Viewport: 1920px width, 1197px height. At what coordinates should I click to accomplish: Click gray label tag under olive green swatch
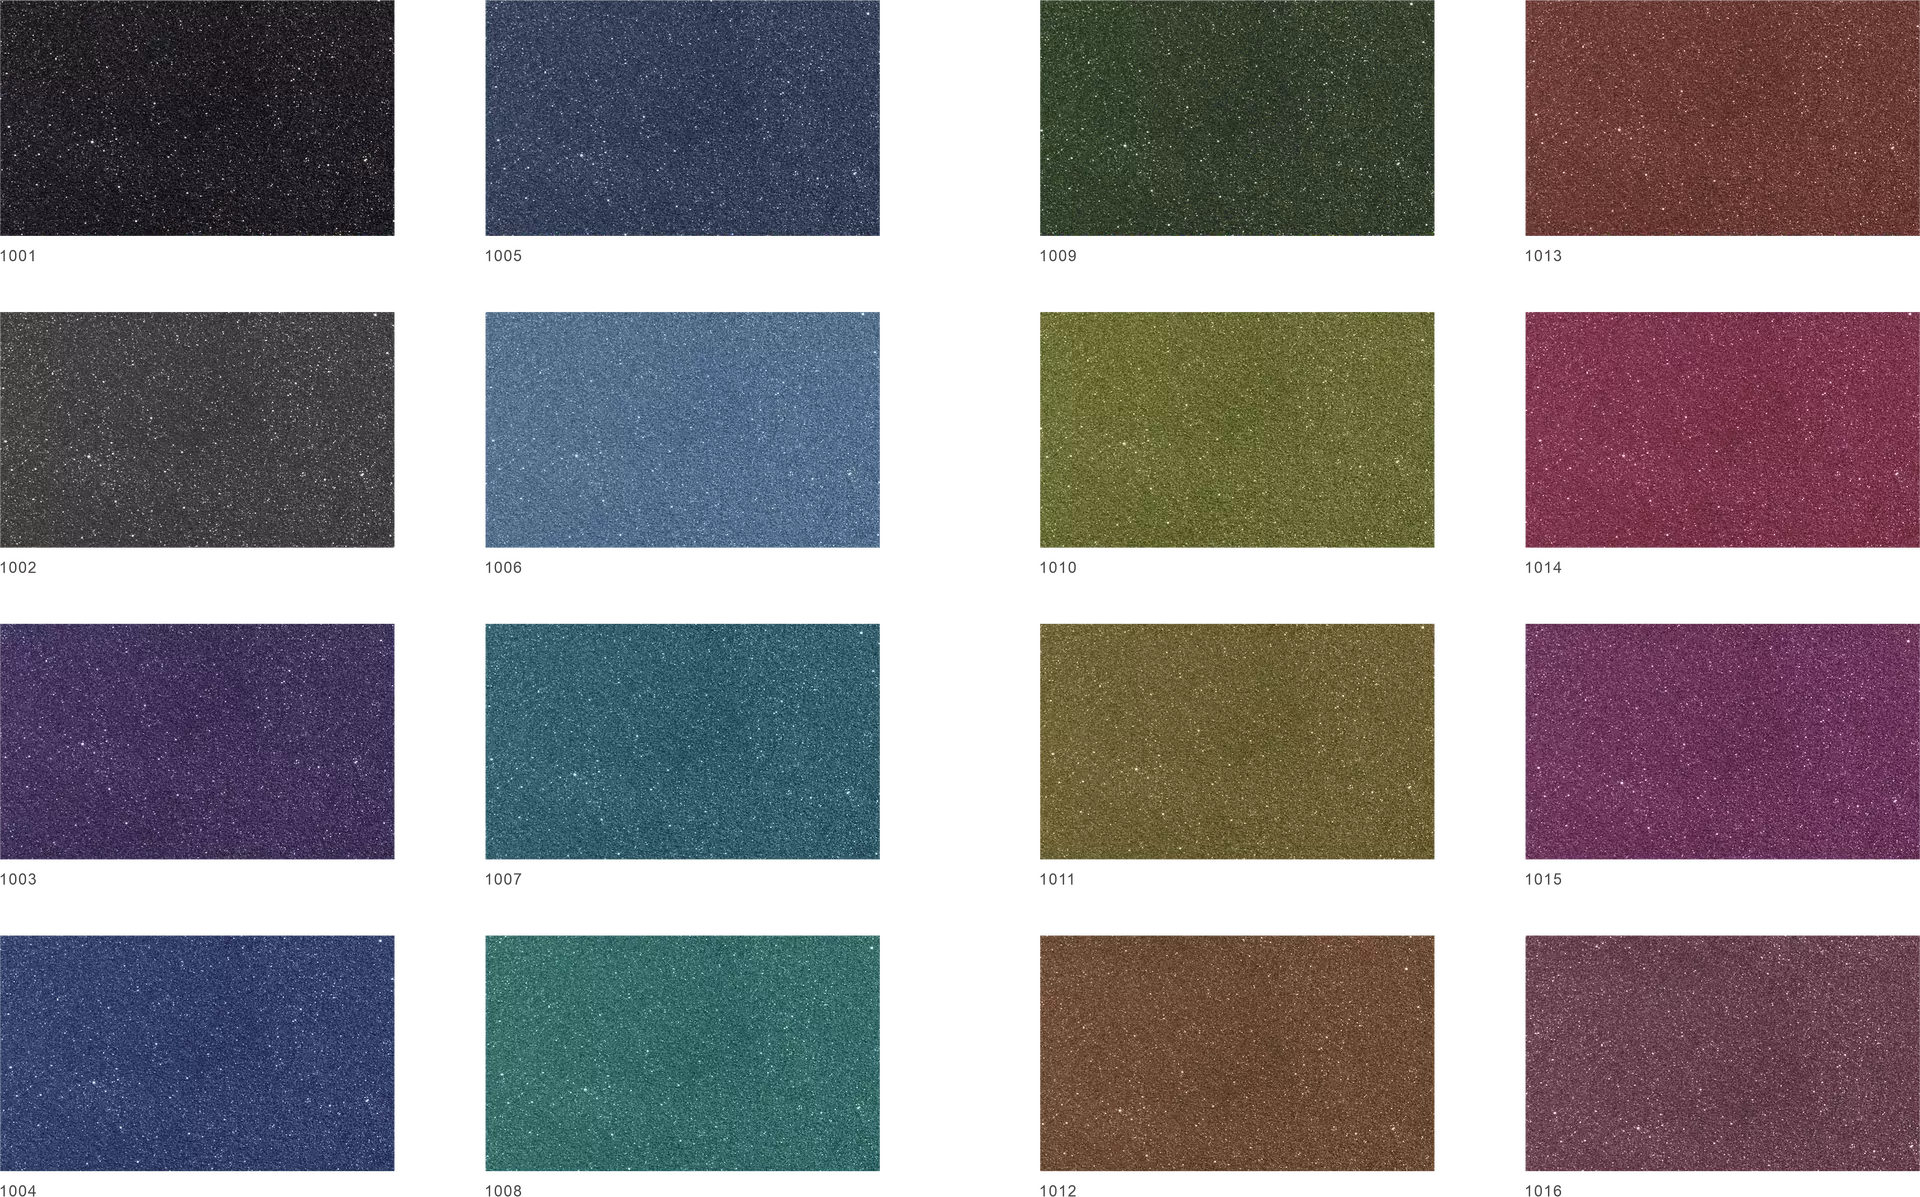click(1055, 565)
